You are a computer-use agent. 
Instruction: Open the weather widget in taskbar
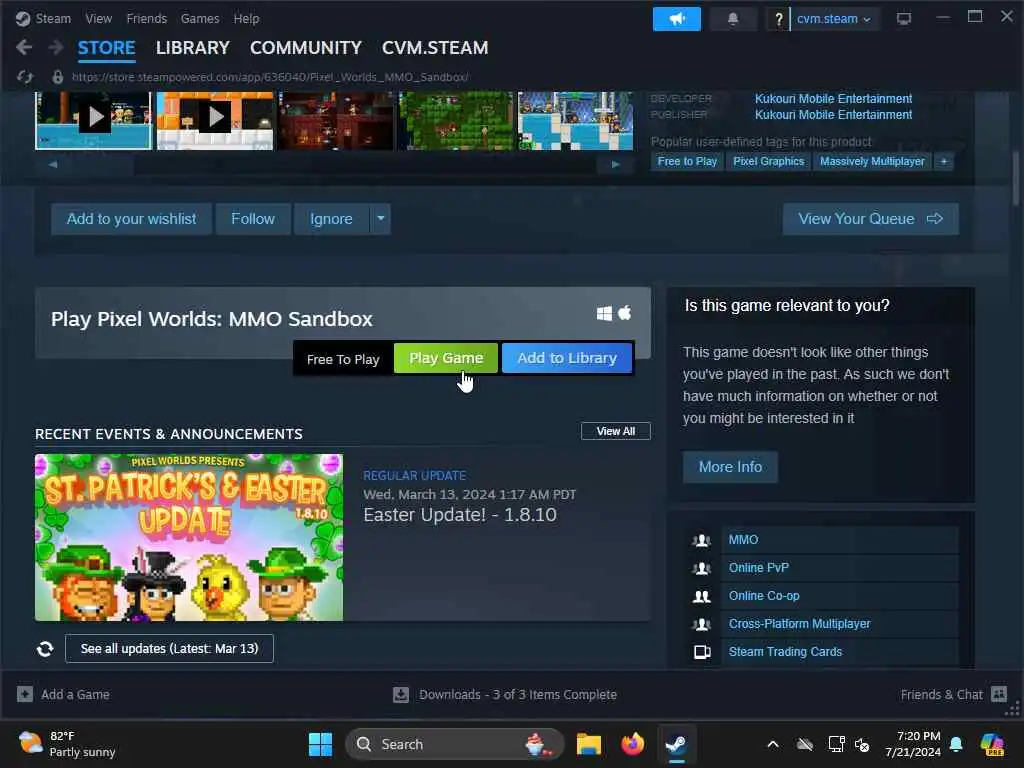tap(67, 744)
